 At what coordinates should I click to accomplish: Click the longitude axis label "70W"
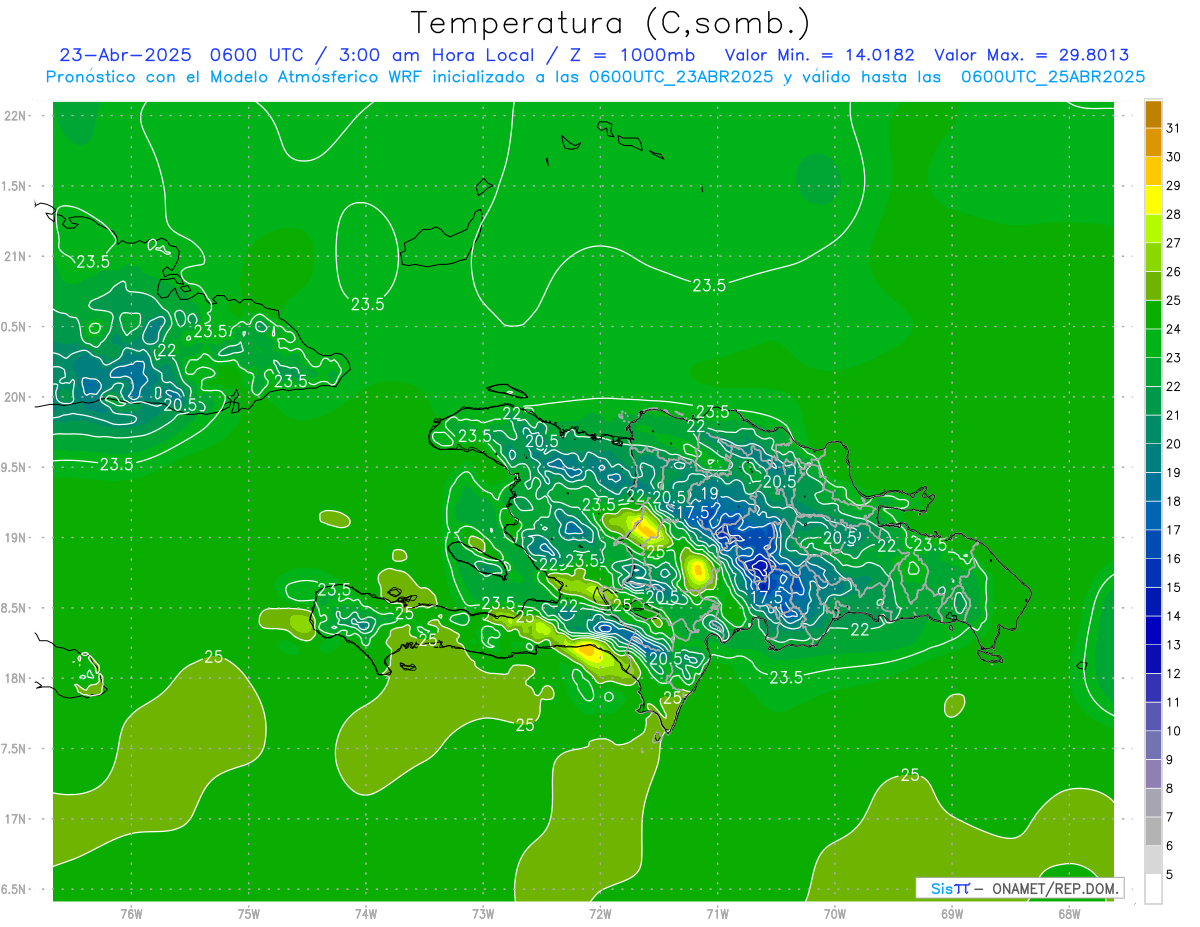click(x=834, y=914)
